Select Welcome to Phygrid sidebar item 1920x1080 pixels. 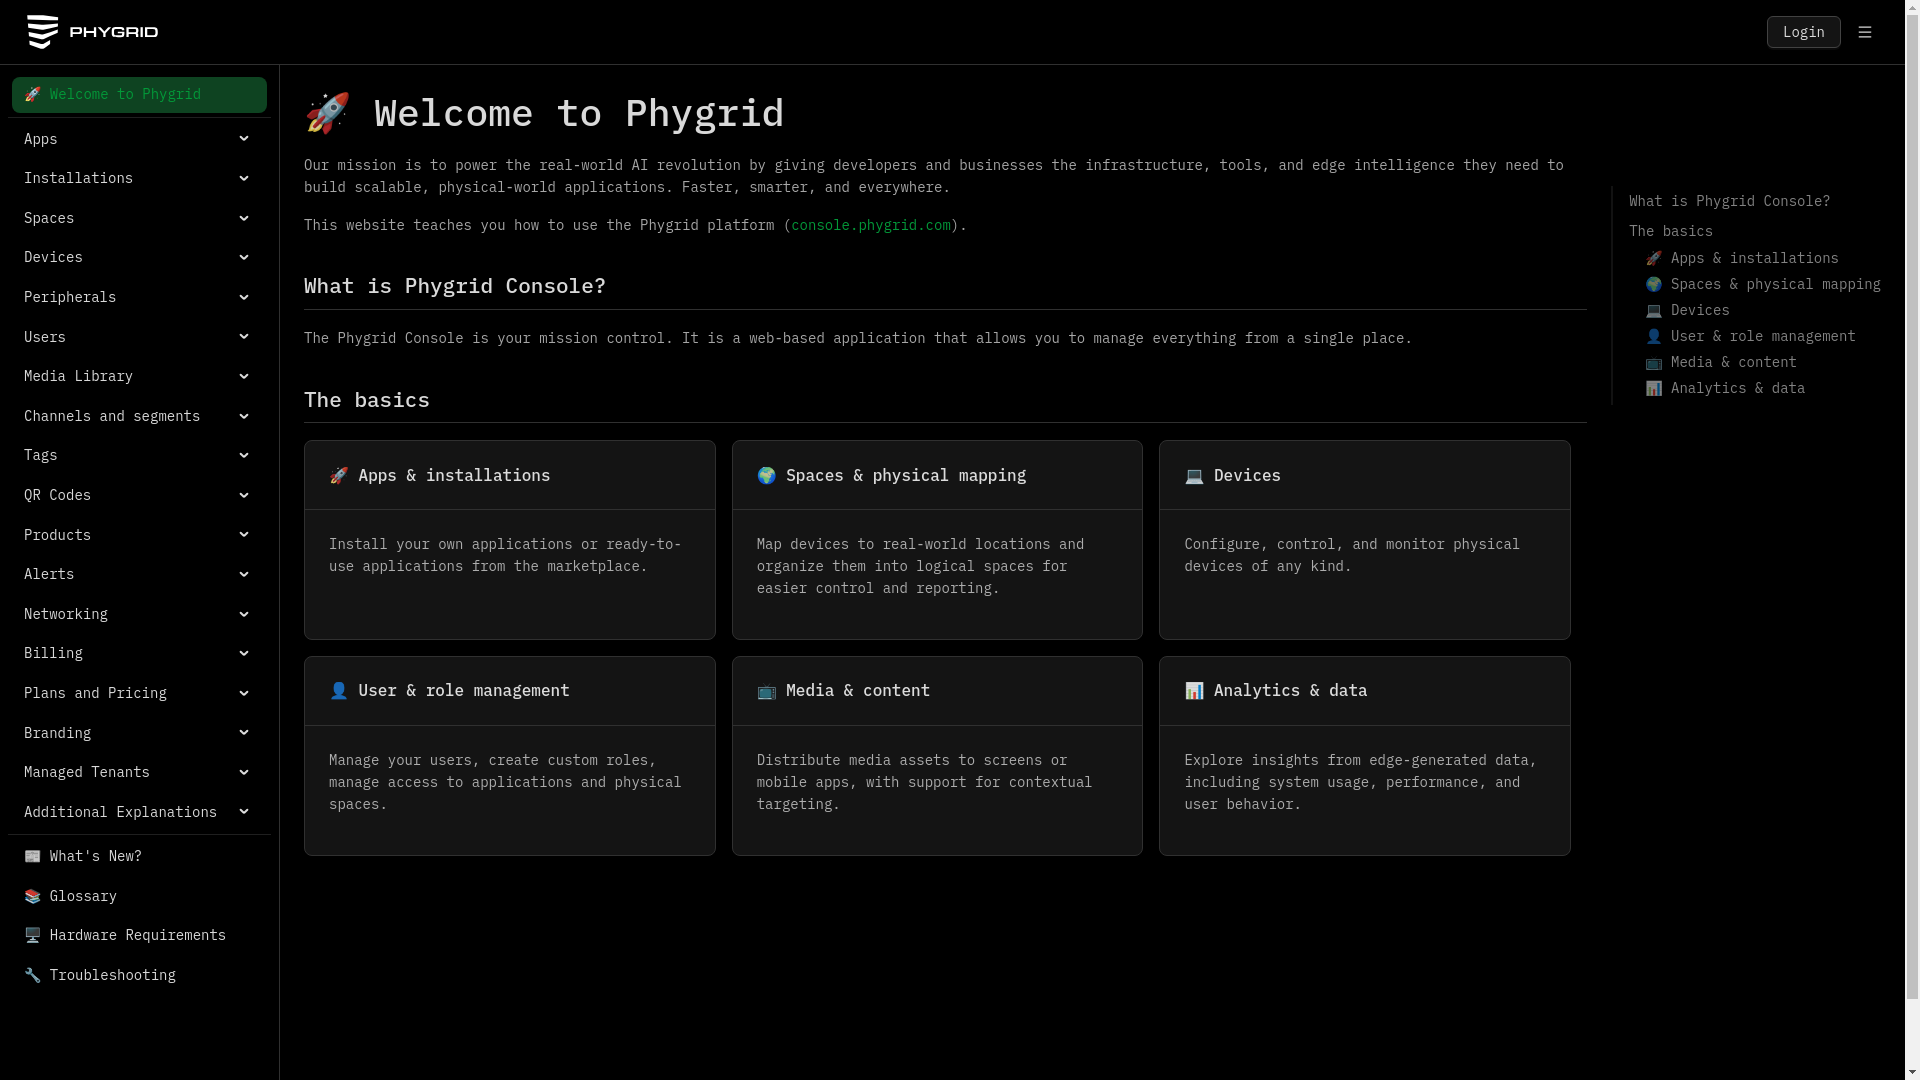(139, 95)
